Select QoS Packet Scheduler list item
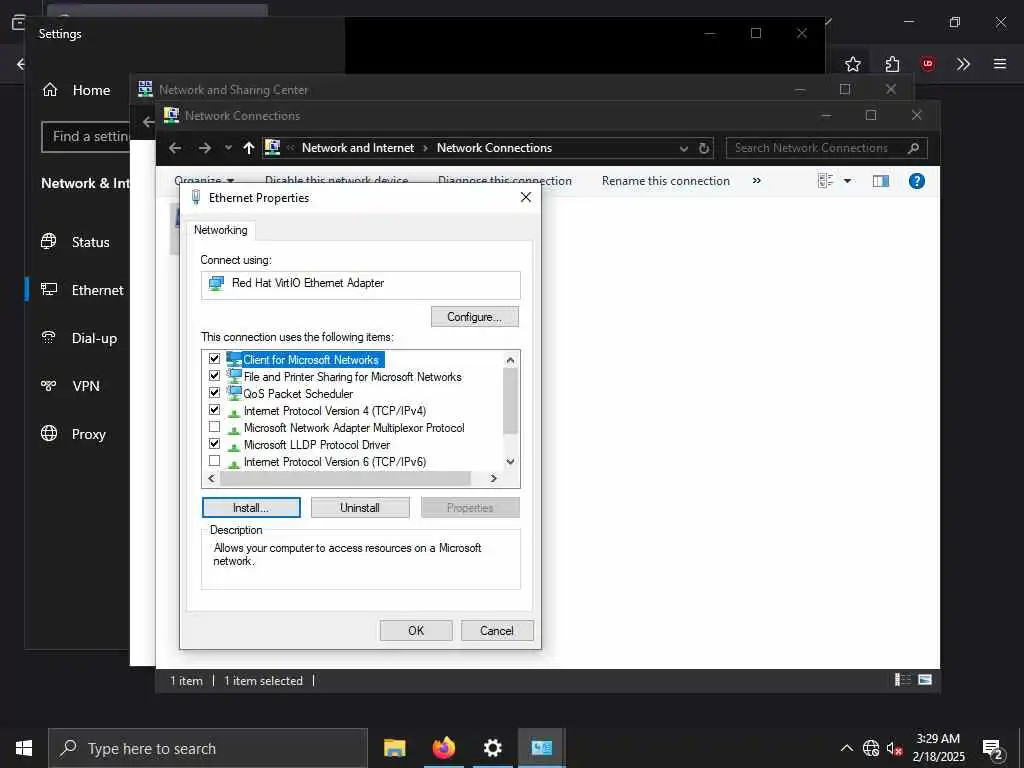This screenshot has width=1024, height=768. point(298,394)
